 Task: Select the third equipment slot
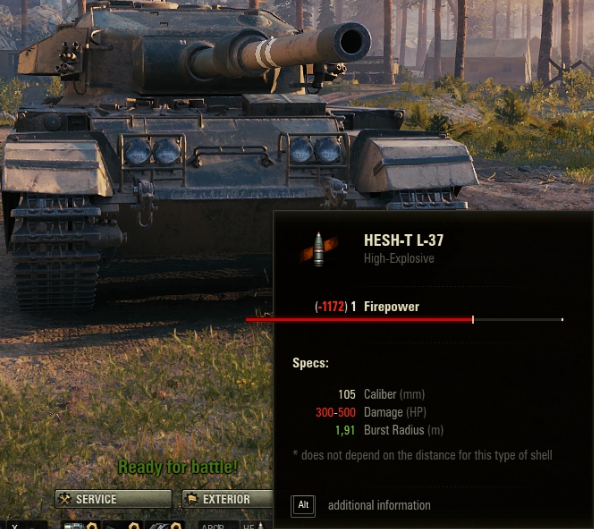pos(165,525)
